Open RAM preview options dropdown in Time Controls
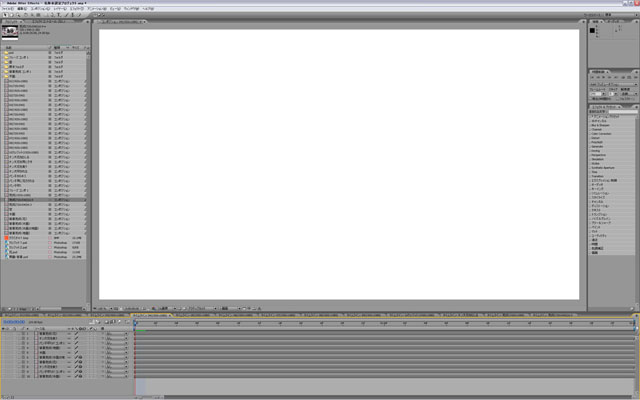This screenshot has height=400, width=640. [614, 84]
